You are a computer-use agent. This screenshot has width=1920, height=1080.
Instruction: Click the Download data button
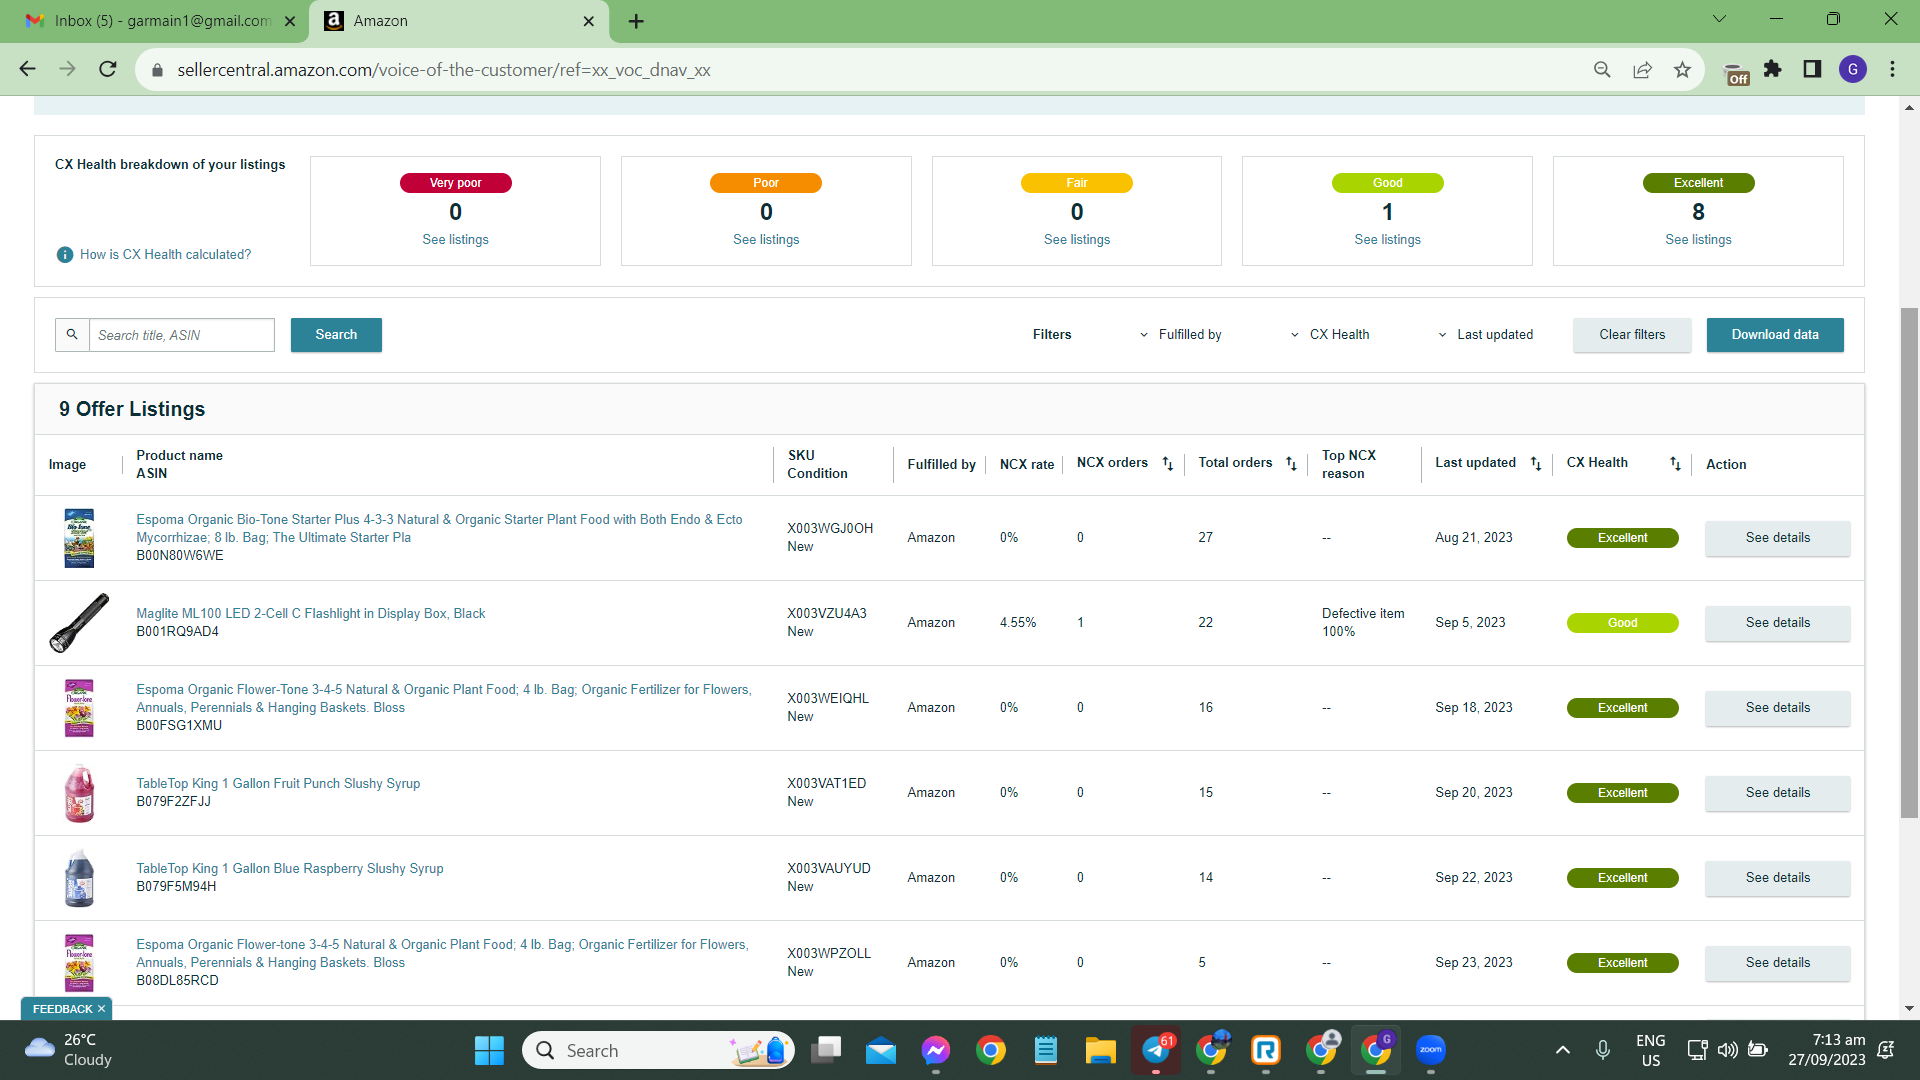(1775, 335)
